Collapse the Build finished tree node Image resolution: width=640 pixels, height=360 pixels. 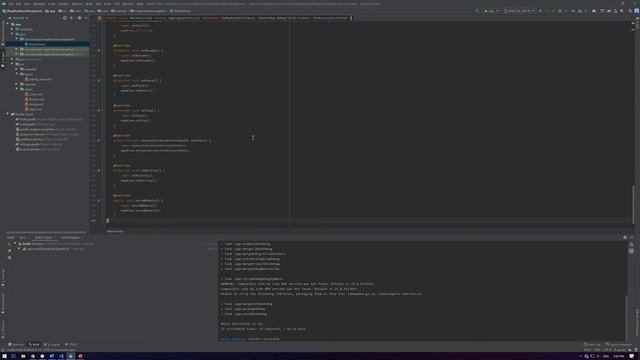(x=15, y=244)
